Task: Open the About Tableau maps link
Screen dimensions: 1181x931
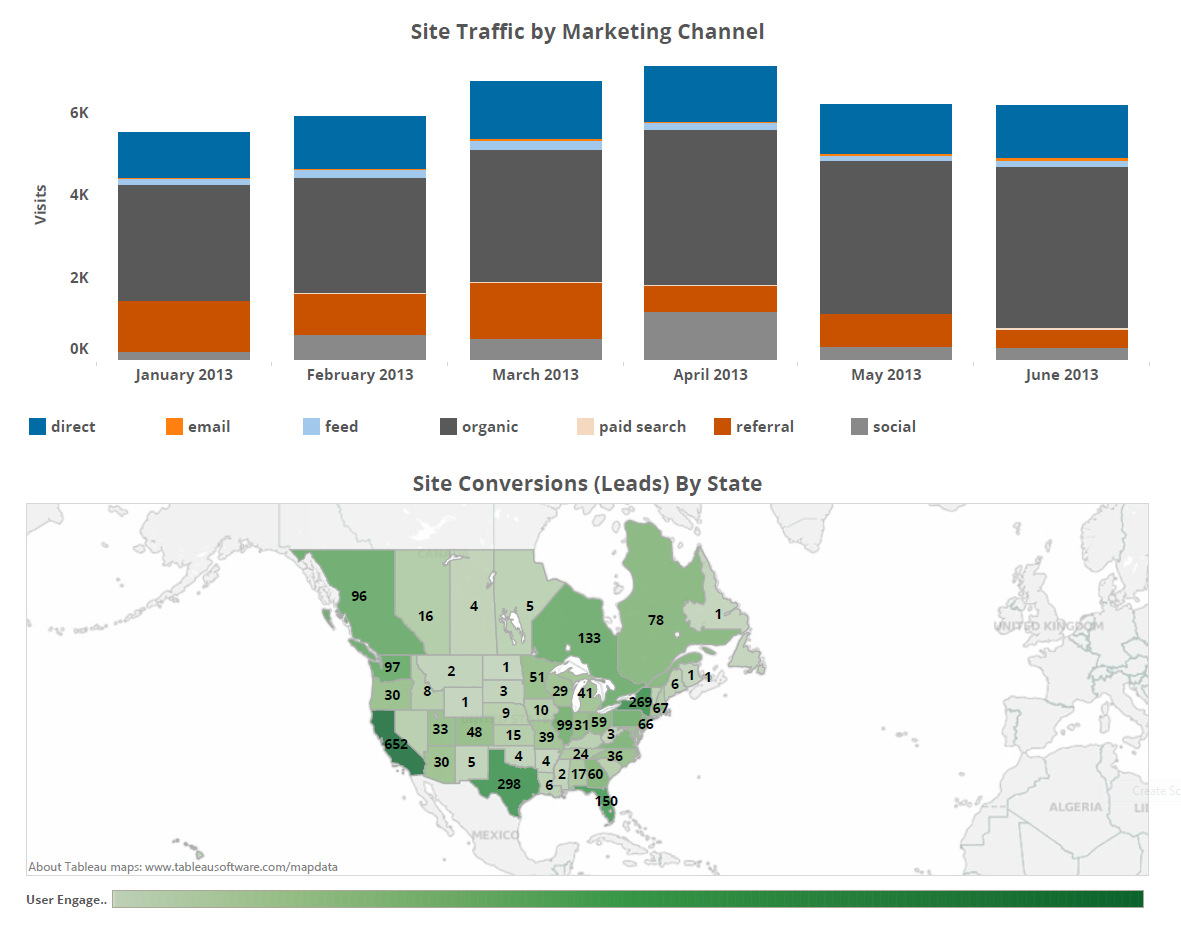Action: tap(183, 867)
